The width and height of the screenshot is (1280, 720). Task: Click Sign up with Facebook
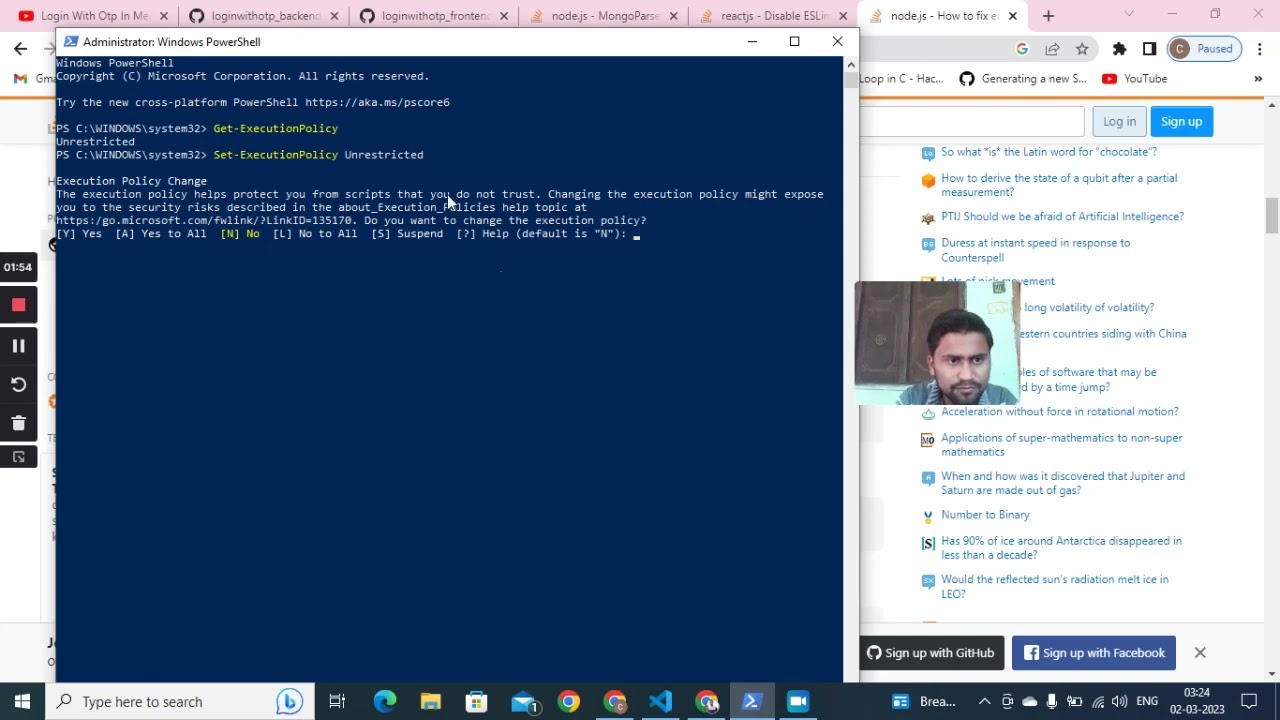(x=1094, y=653)
